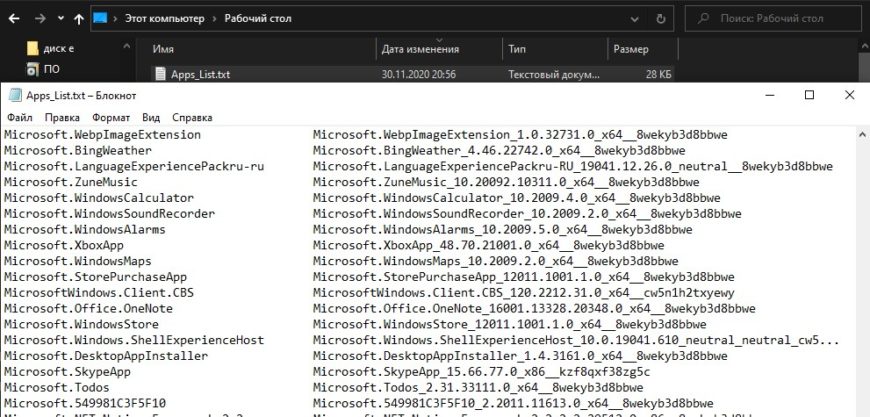
Task: Click 'Microsoft.ZuneMusic_10.20092.10311.0' package name
Action: click(506, 182)
